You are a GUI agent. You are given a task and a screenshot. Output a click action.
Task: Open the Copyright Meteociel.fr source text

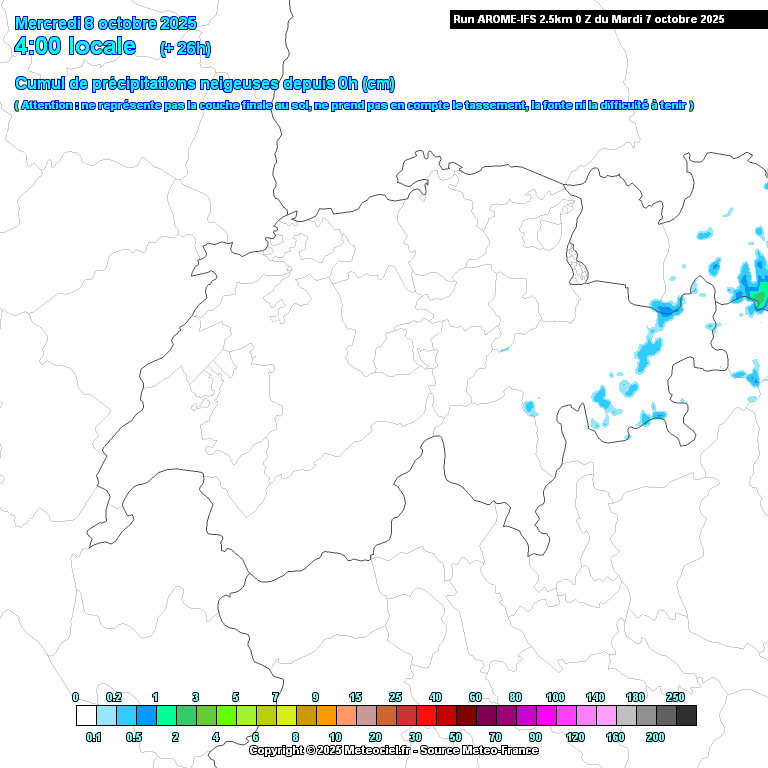coord(393,750)
